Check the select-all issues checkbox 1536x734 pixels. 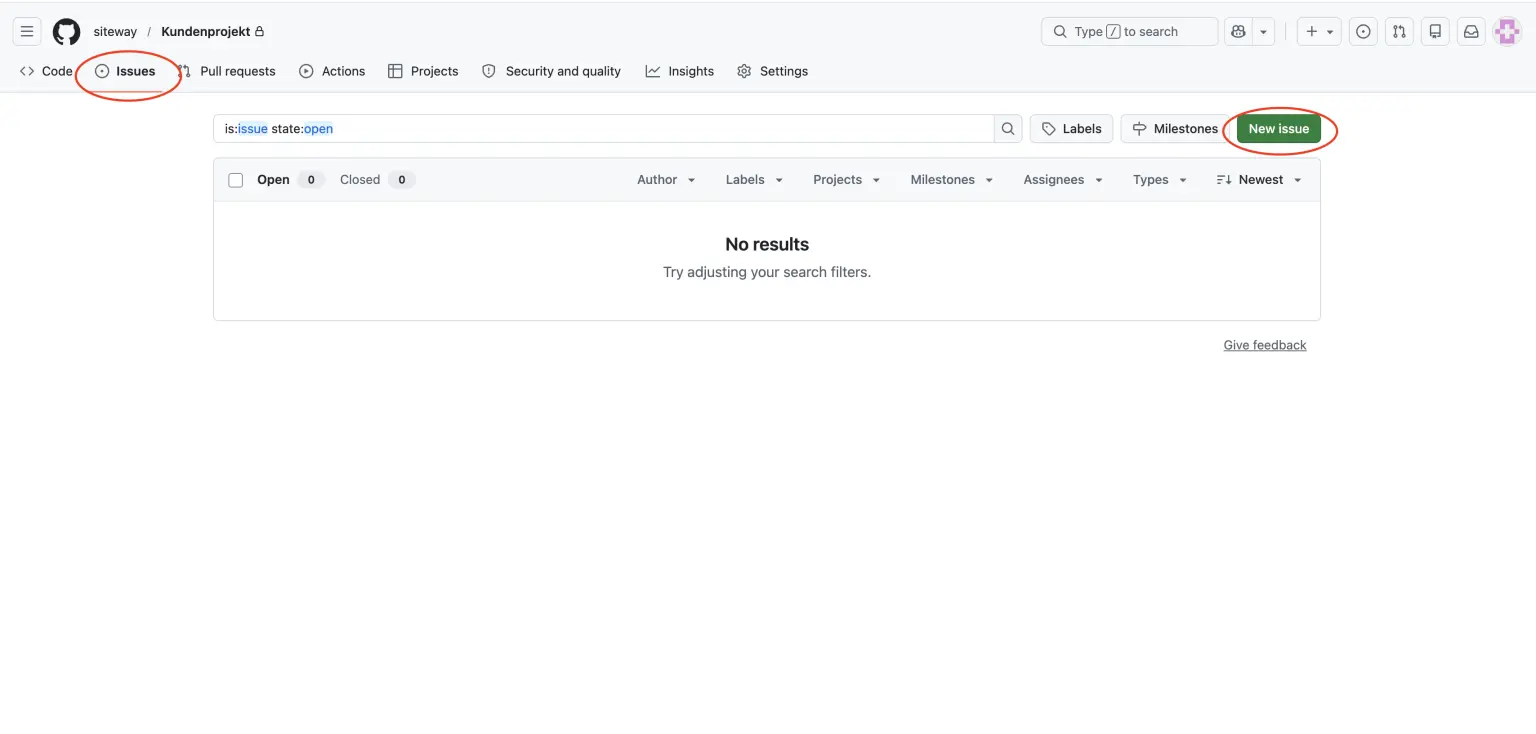[x=236, y=180]
